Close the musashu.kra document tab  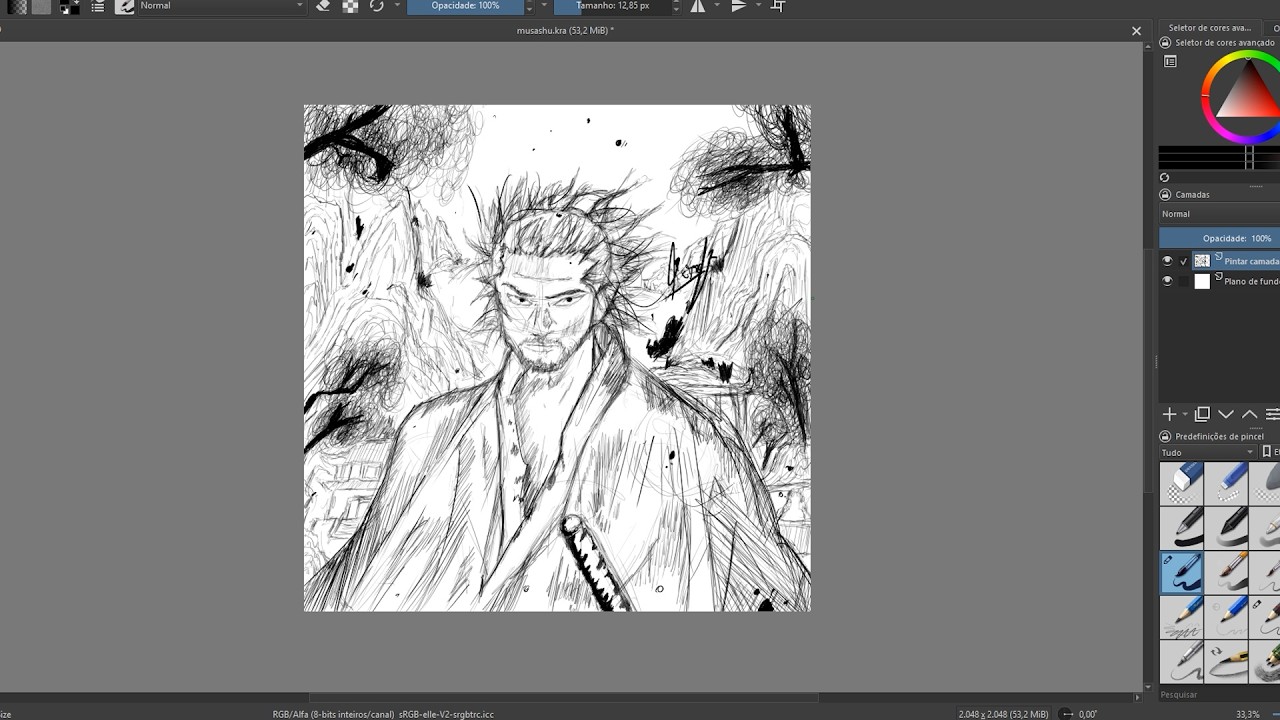click(1136, 31)
